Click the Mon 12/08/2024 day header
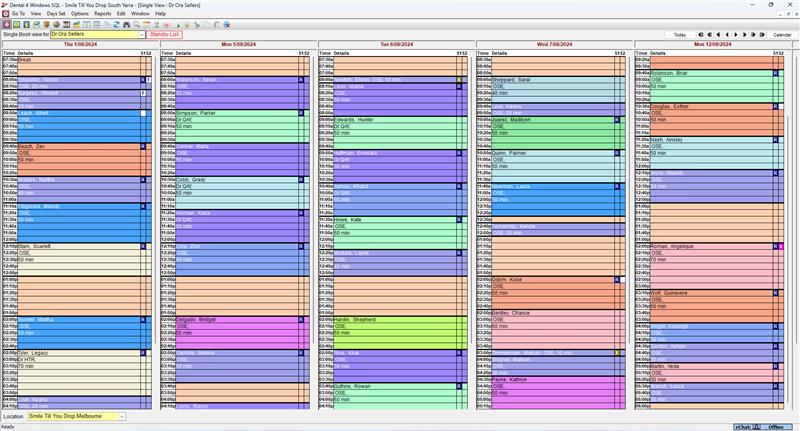Image resolution: width=800 pixels, height=431 pixels. (713, 44)
